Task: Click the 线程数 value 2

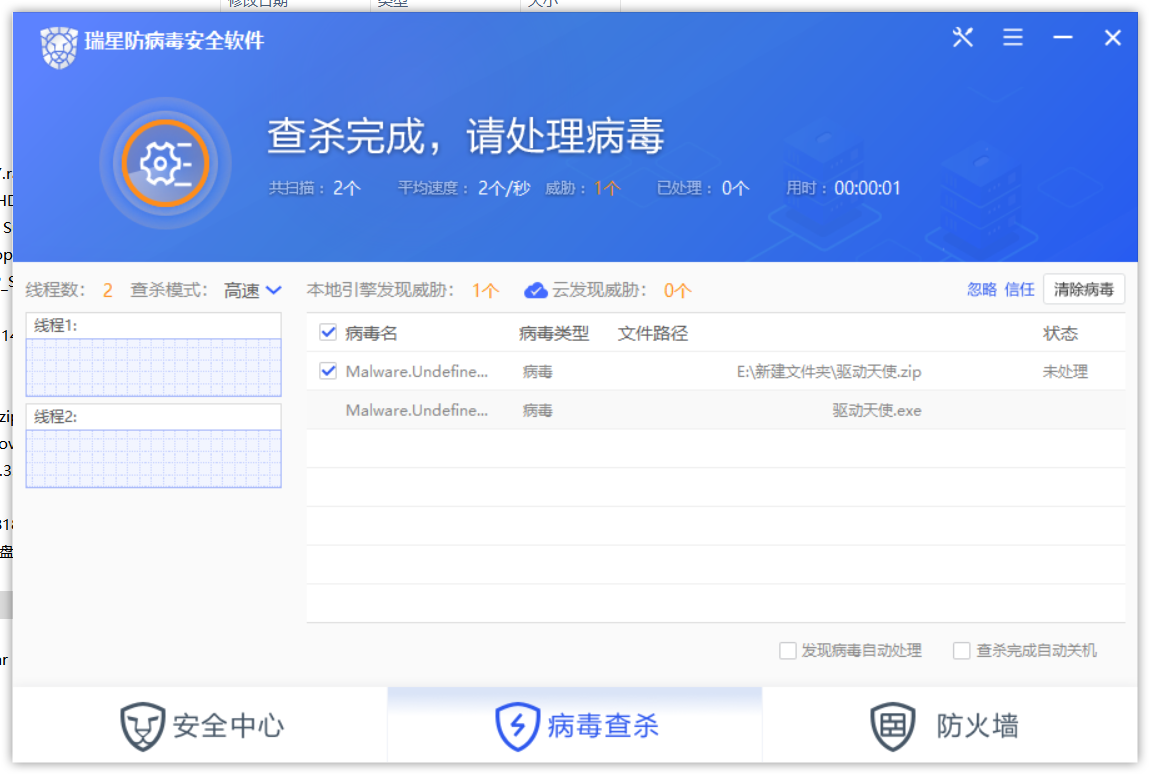Action: [x=108, y=291]
